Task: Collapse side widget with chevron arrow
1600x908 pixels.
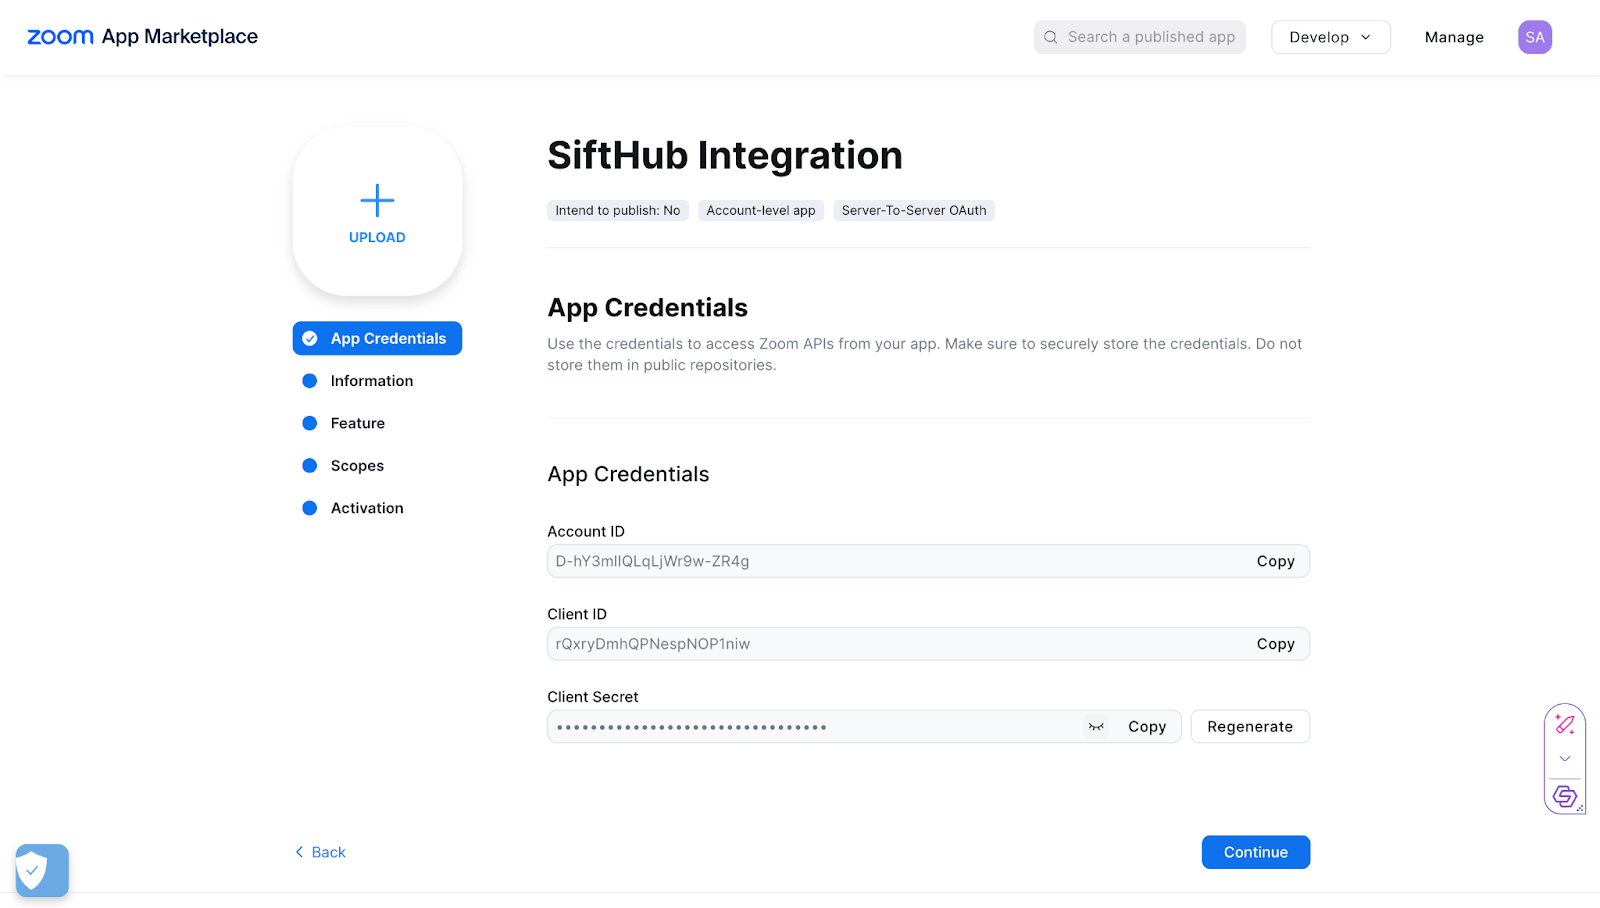Action: coord(1565,759)
